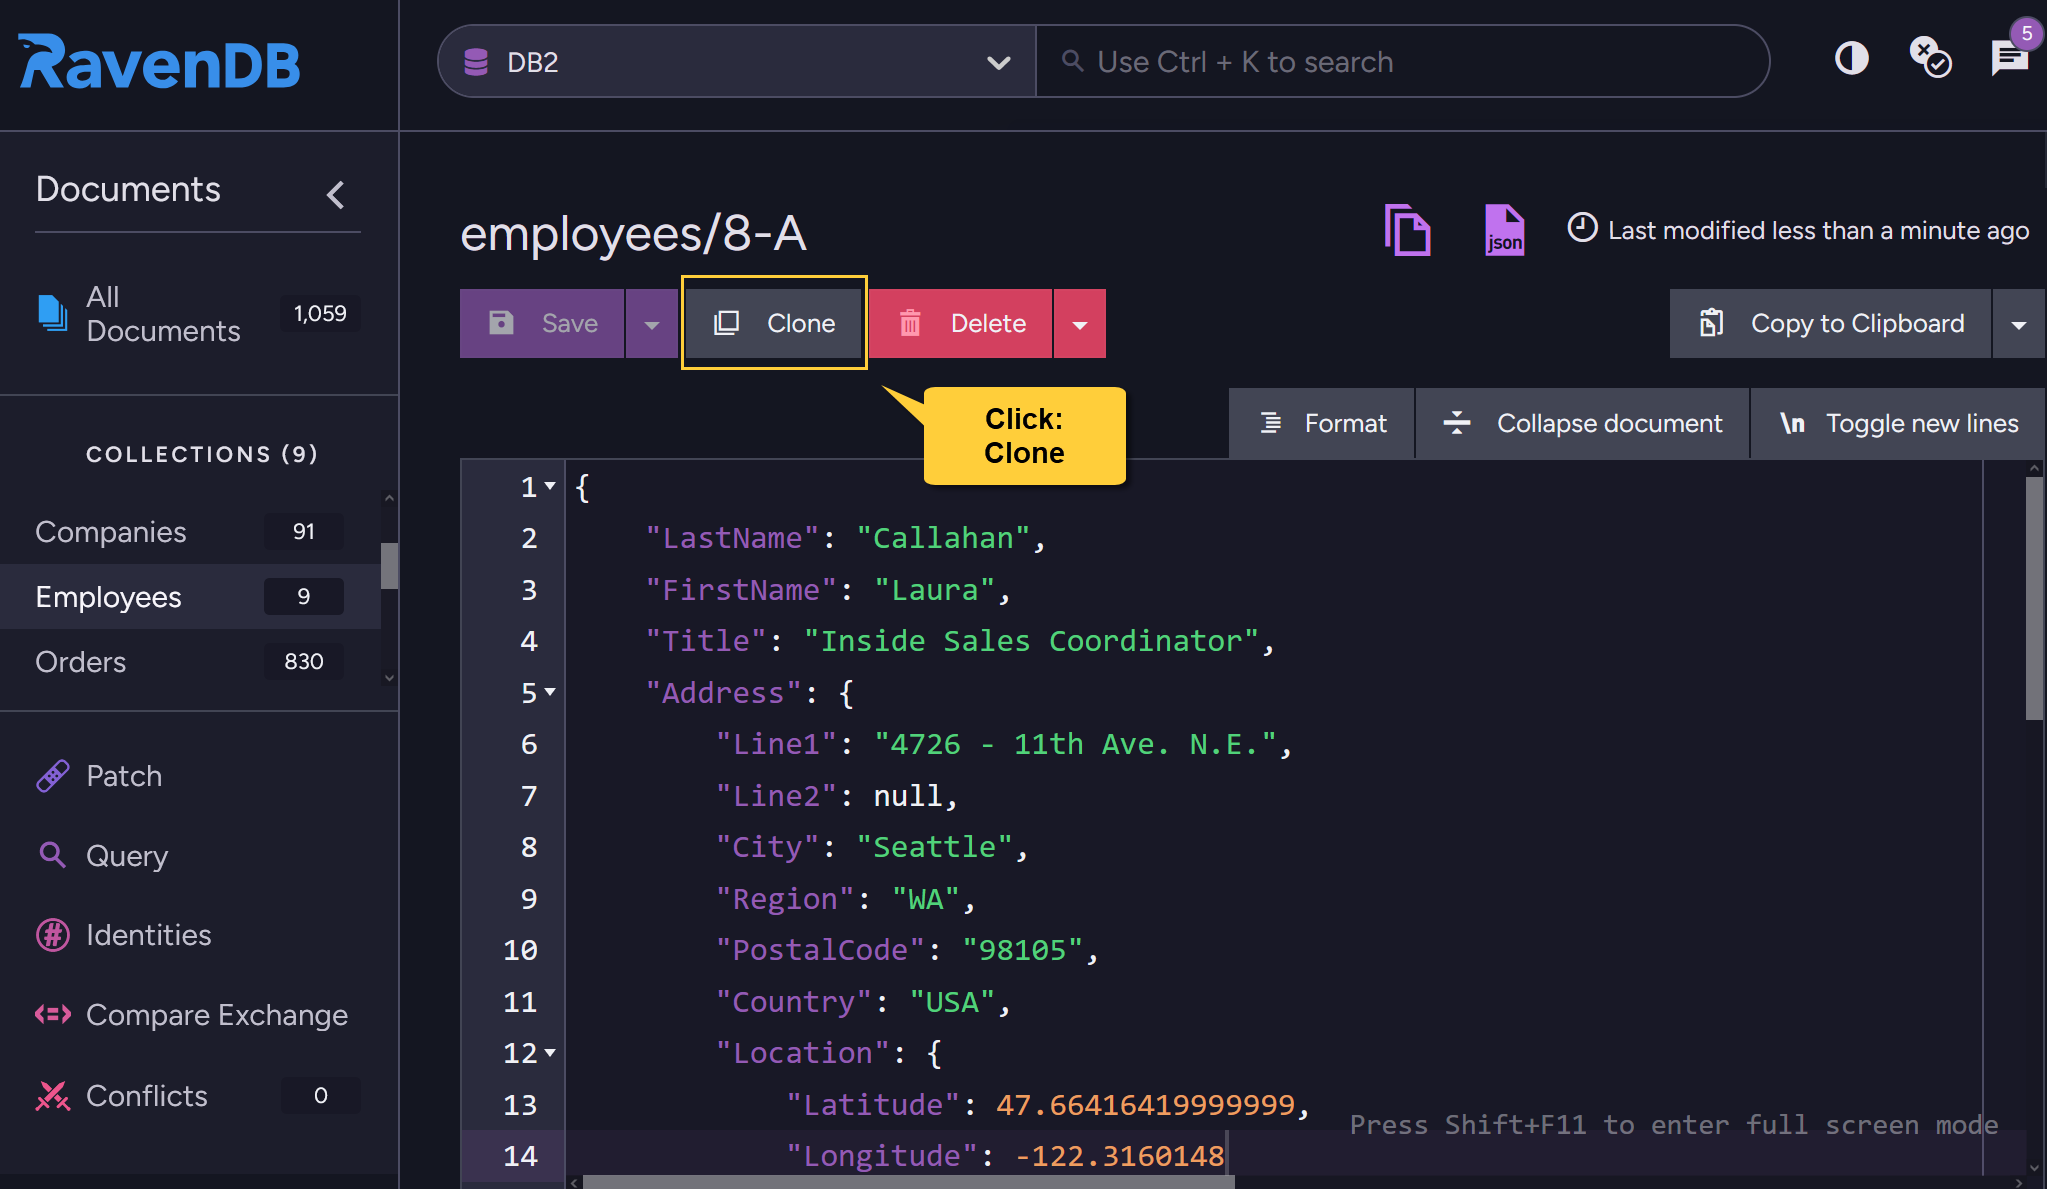Click the Conflicts crossed swords icon
This screenshot has width=2047, height=1189.
pyautogui.click(x=52, y=1096)
